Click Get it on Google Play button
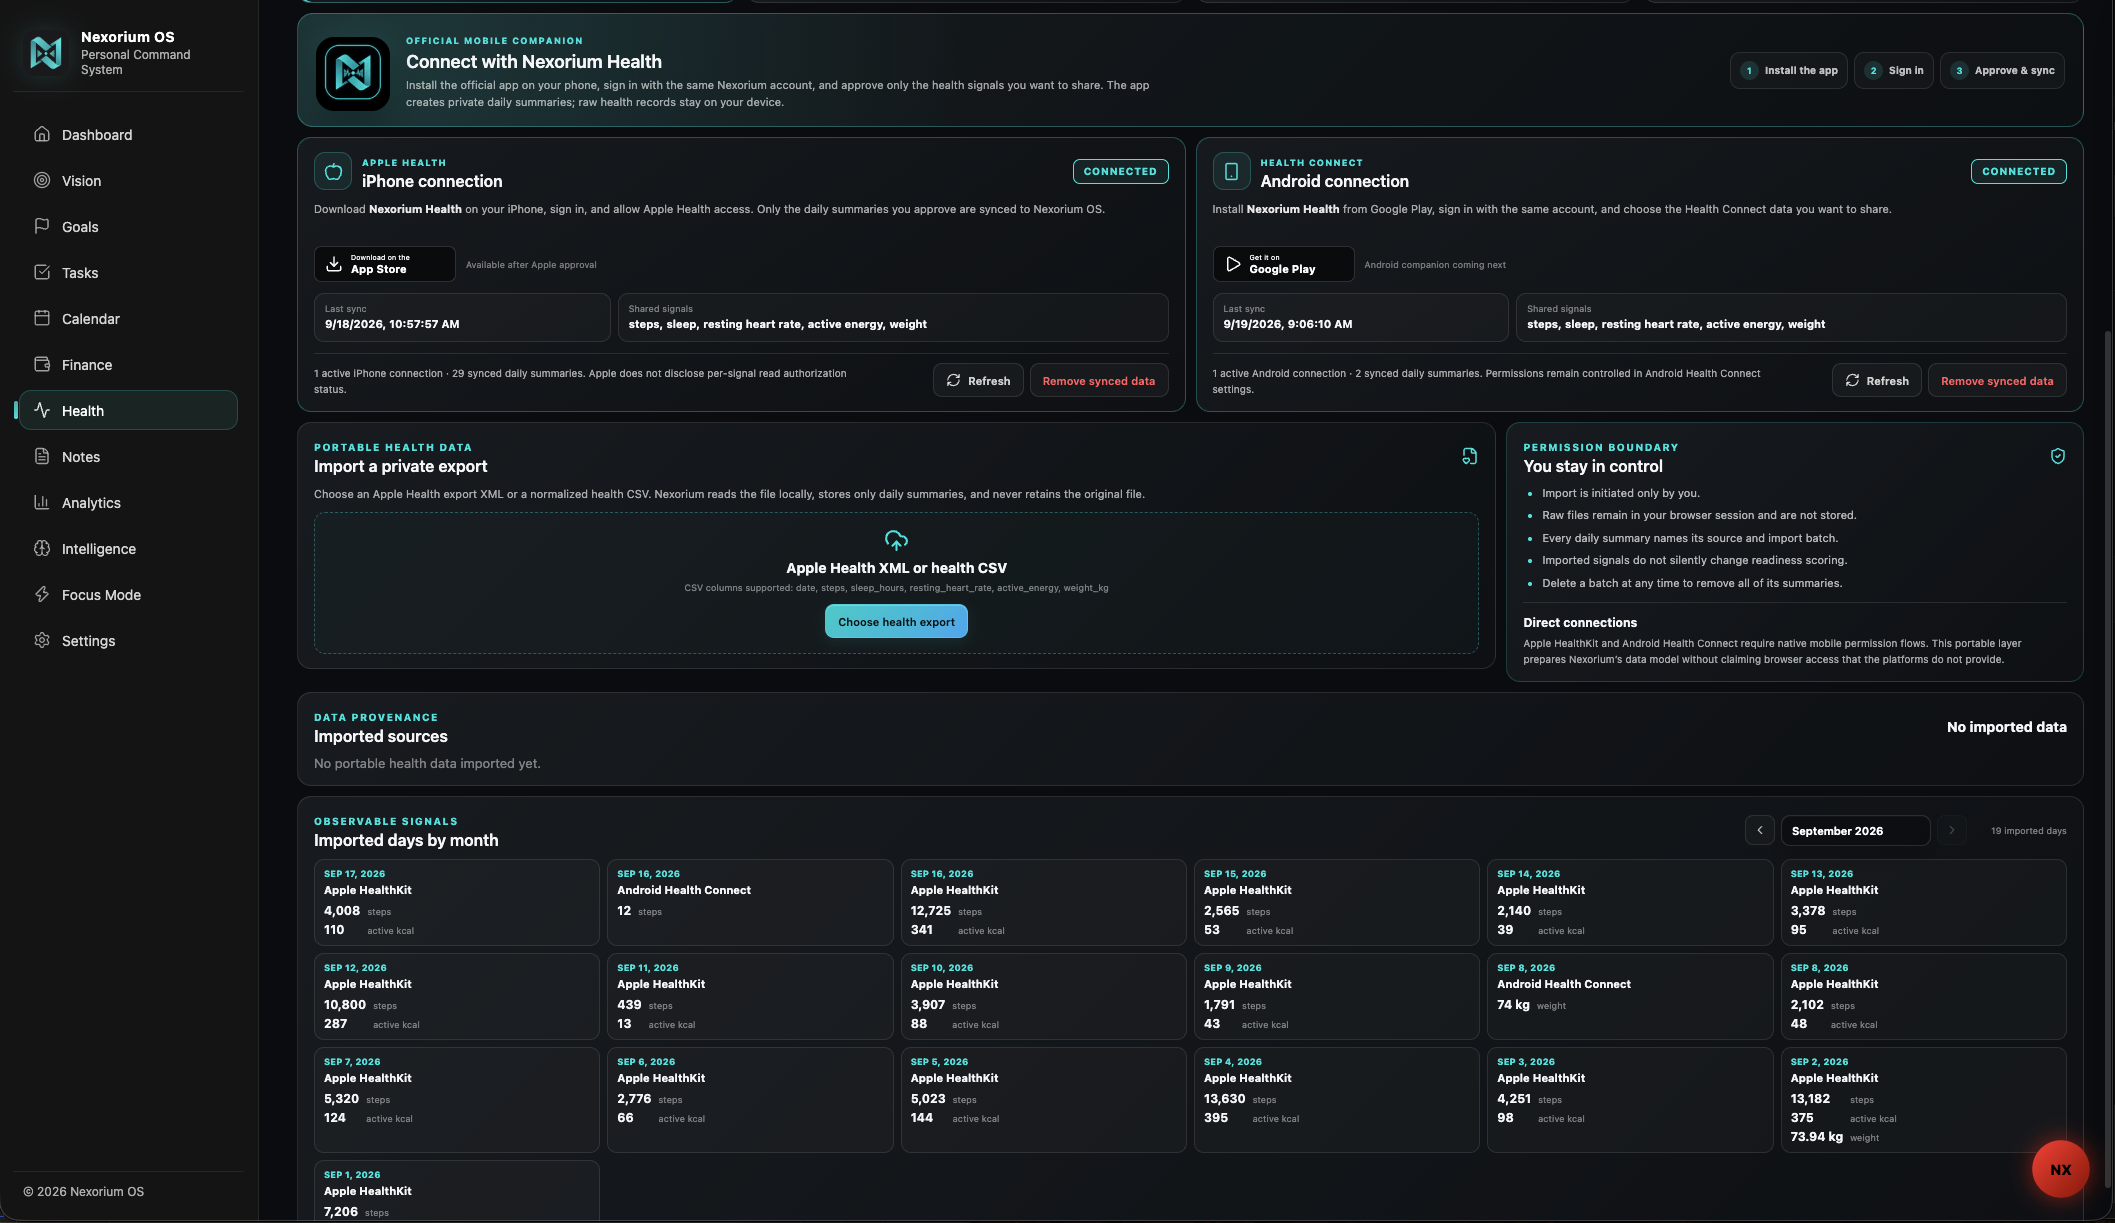 1283,264
